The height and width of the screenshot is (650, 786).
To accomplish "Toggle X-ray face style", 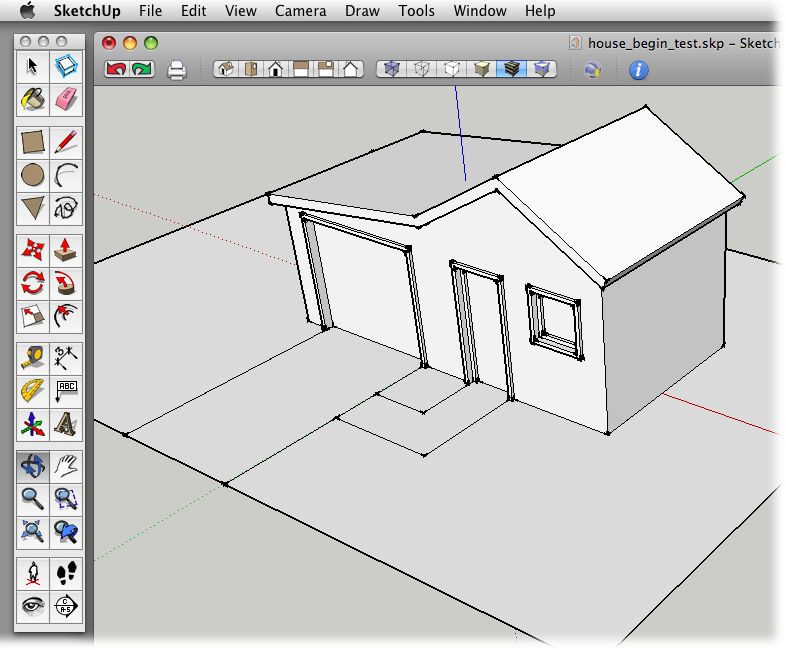I will [391, 70].
